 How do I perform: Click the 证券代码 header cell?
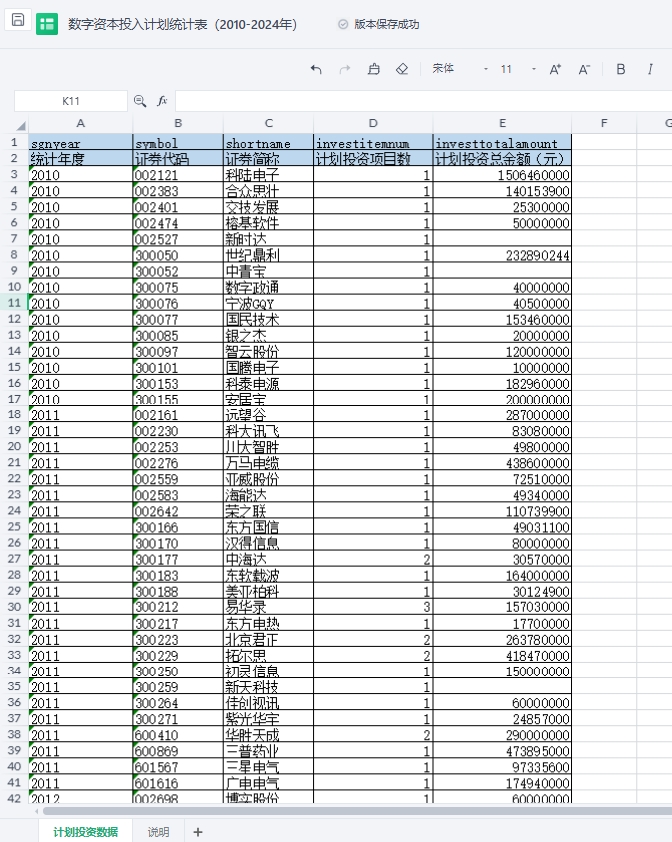point(178,159)
